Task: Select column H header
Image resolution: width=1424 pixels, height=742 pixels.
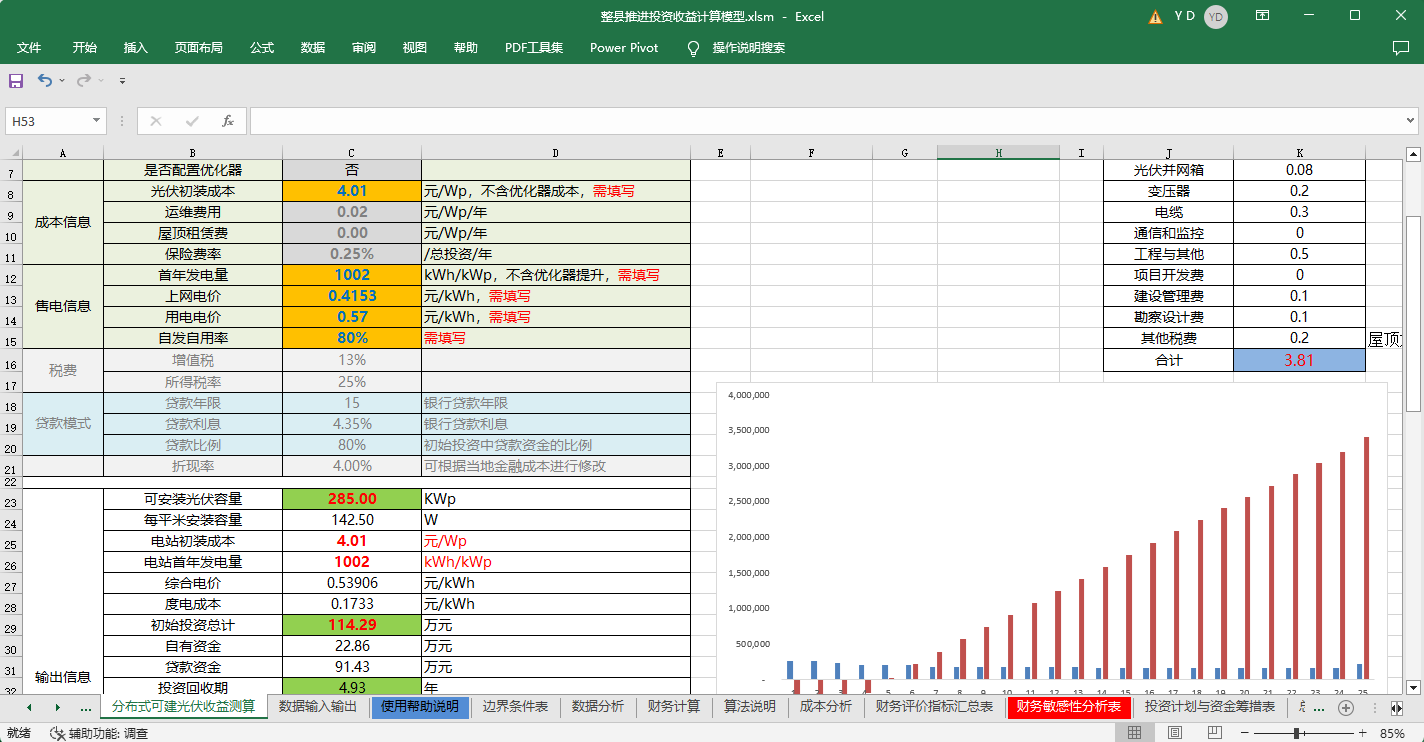Action: click(998, 153)
